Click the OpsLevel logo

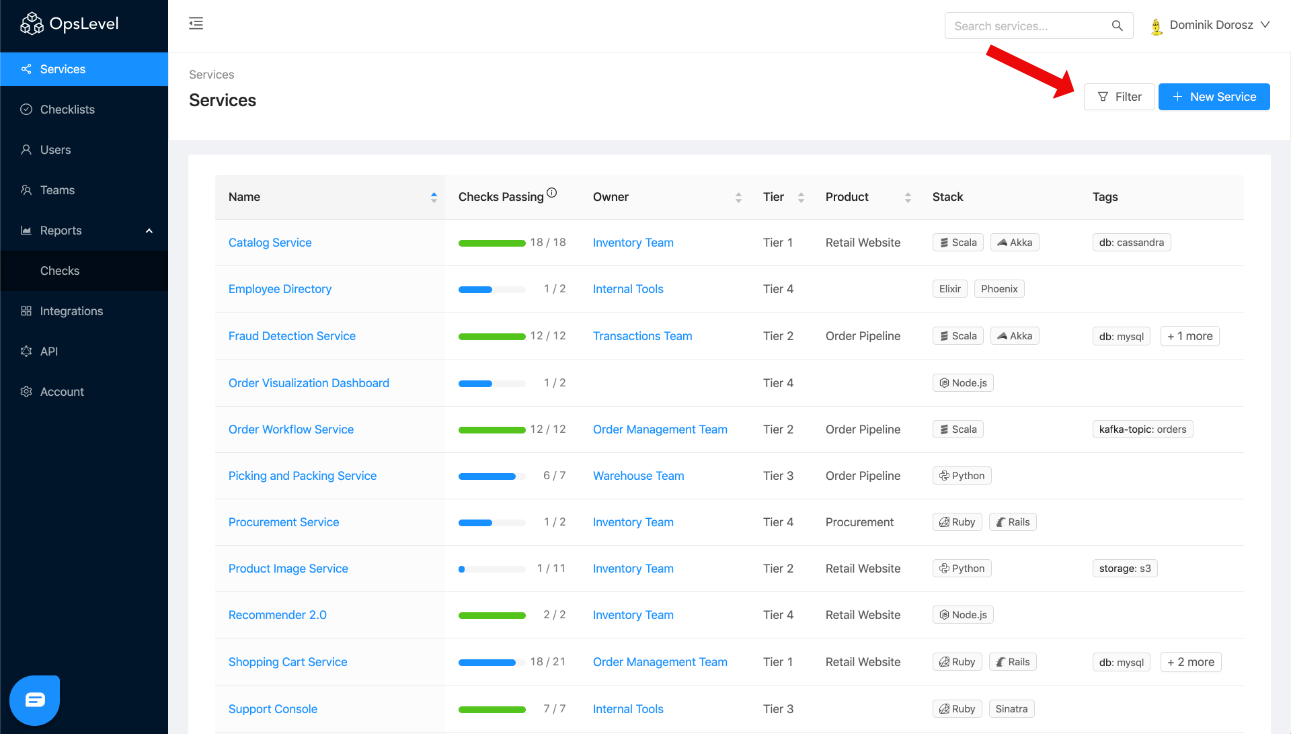point(69,23)
